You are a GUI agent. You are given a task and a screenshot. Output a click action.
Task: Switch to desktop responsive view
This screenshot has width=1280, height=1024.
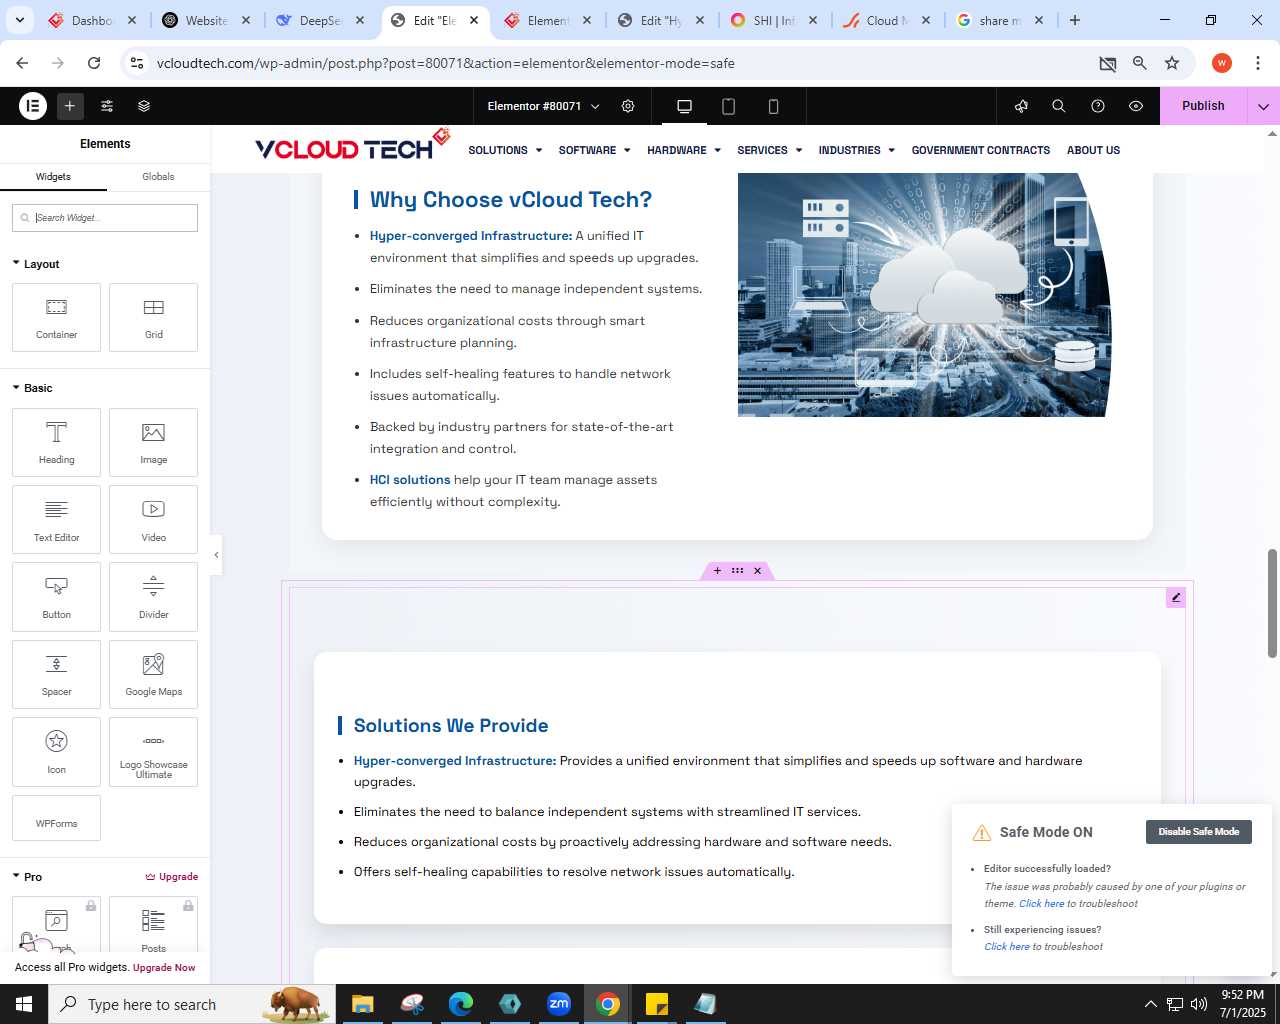click(x=684, y=106)
